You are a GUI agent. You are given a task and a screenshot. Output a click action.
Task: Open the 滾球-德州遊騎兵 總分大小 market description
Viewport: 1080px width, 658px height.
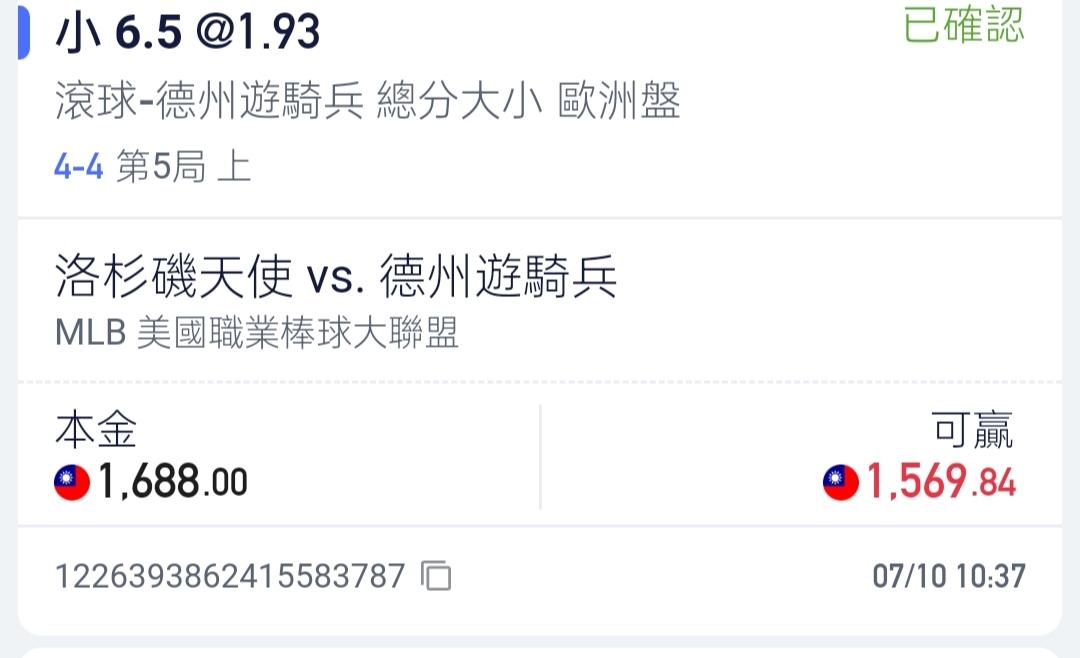pos(368,102)
